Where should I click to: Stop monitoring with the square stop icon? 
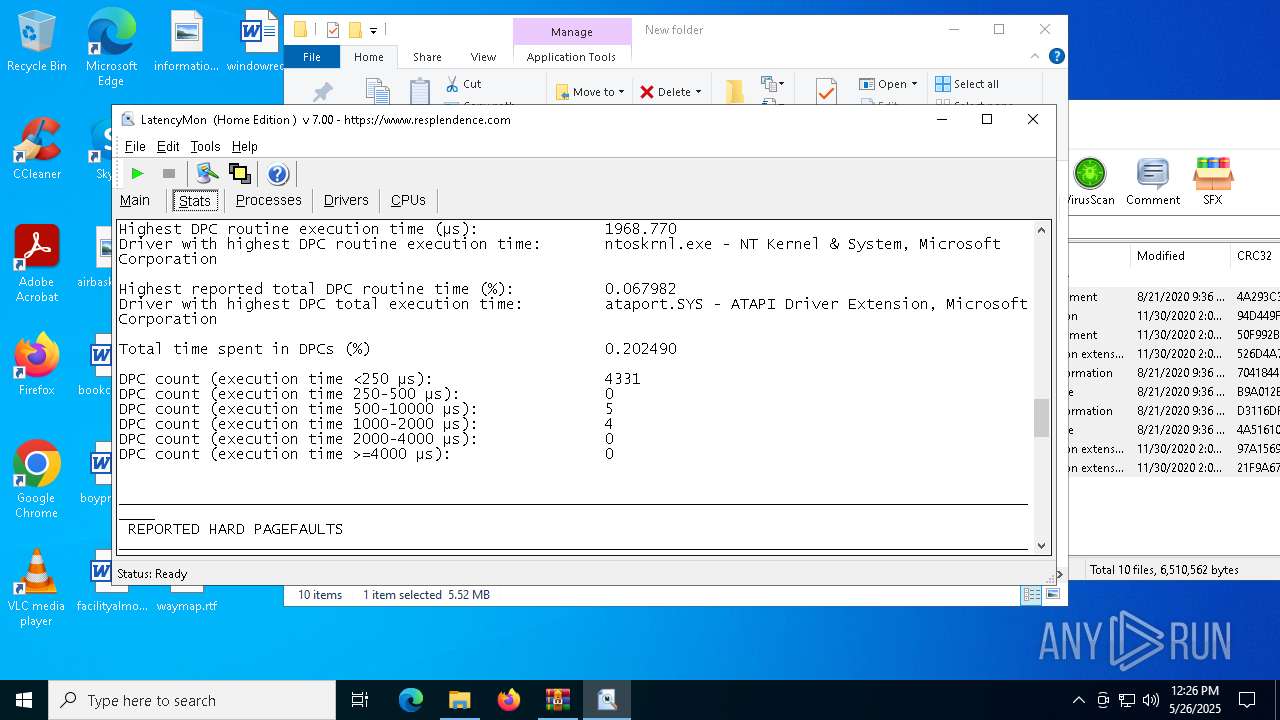click(x=169, y=174)
